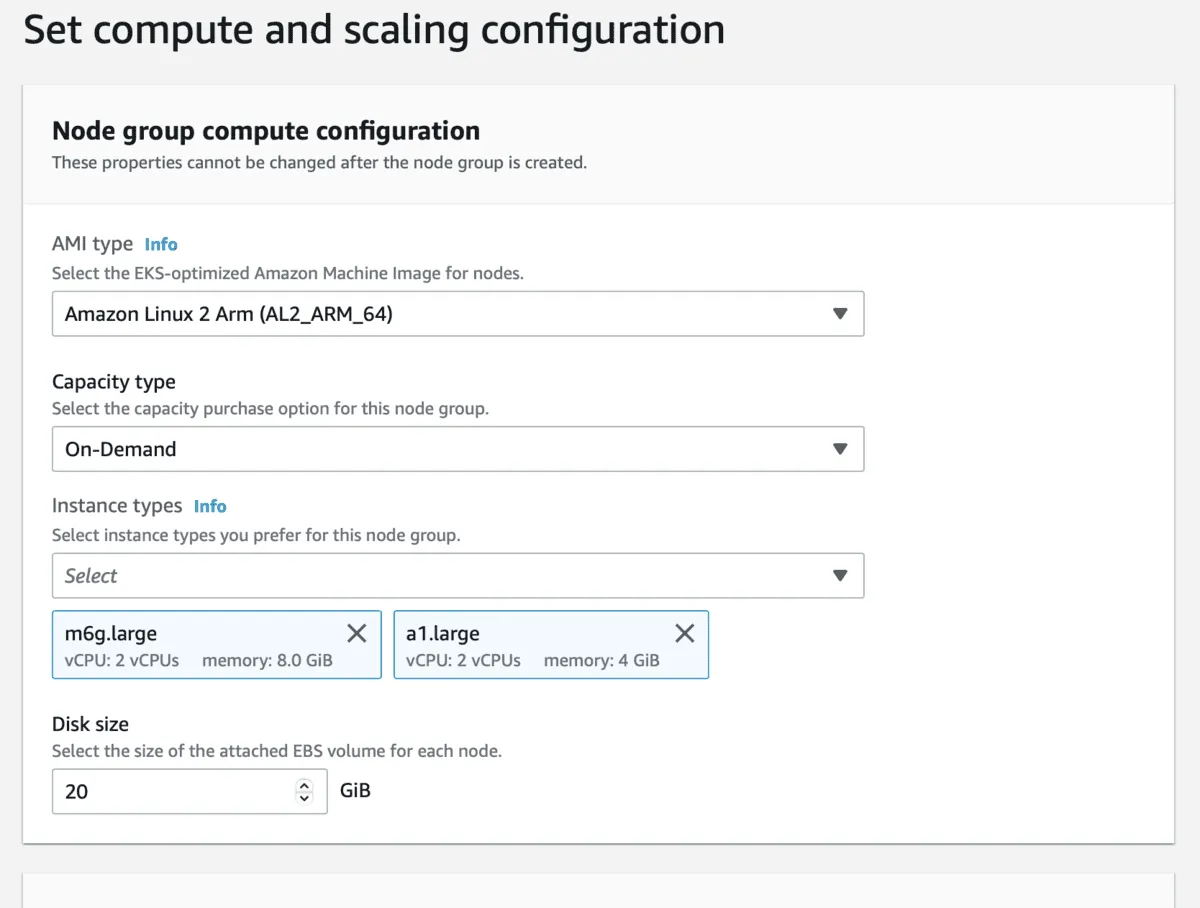Click the memory: 8.0 GiB detail text
The height and width of the screenshot is (908, 1200).
[x=267, y=661]
